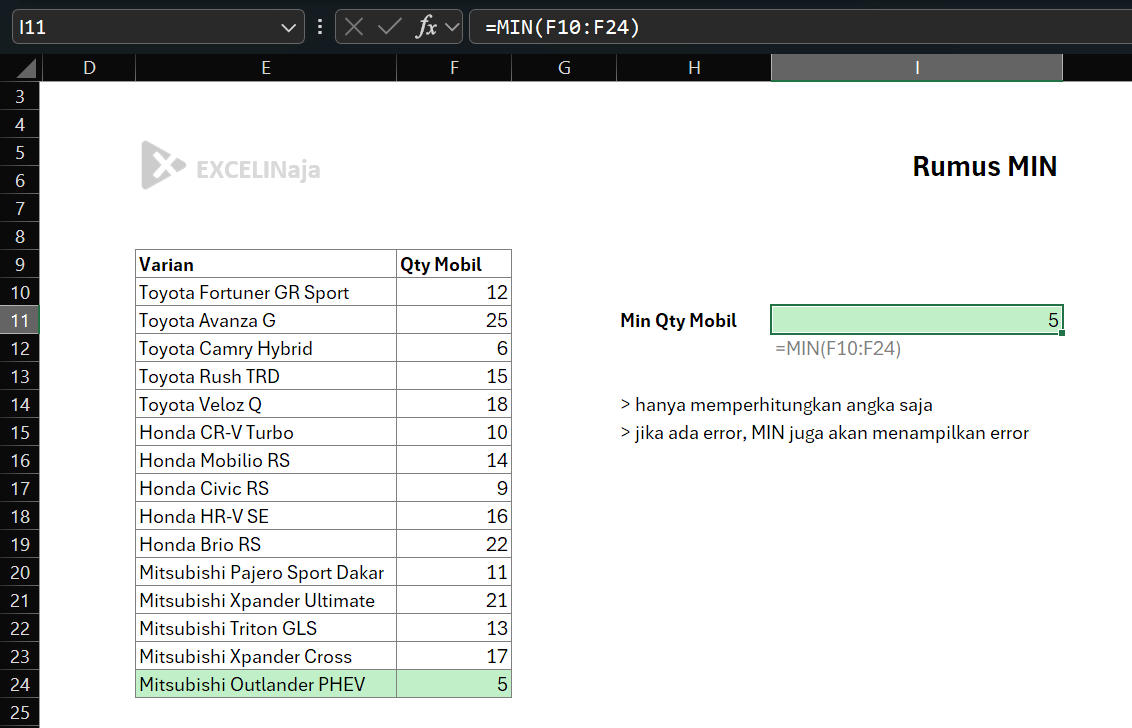Click quantity 14 for Honda Mobilio RS
The width and height of the screenshot is (1132, 728).
(x=454, y=461)
